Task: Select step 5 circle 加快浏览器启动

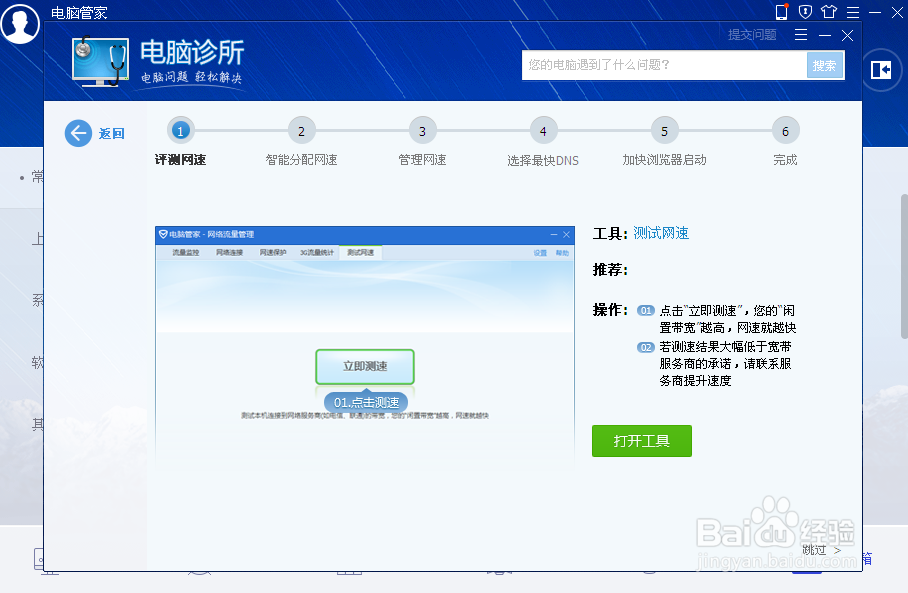Action: click(x=664, y=131)
